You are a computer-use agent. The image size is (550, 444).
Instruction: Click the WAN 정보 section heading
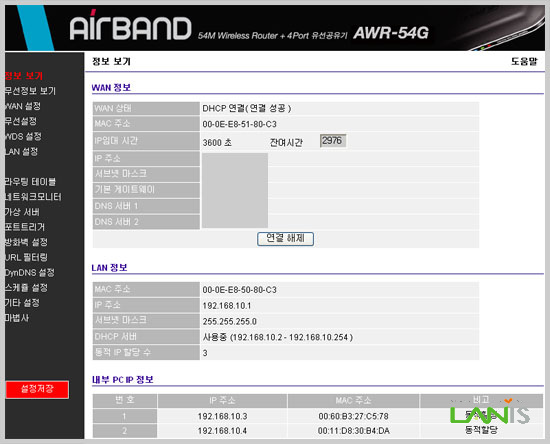tap(111, 87)
